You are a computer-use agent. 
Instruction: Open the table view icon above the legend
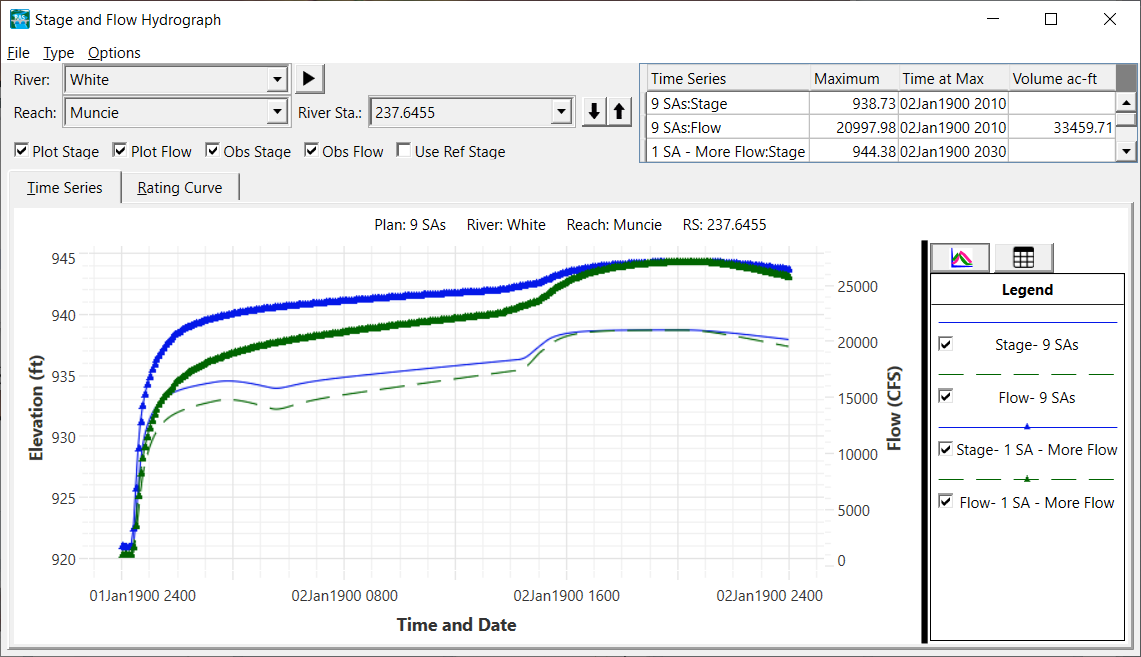(1023, 258)
